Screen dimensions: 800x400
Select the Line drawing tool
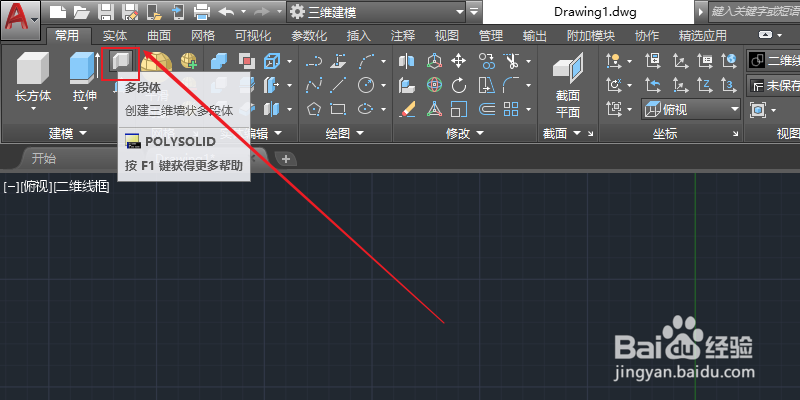click(338, 85)
